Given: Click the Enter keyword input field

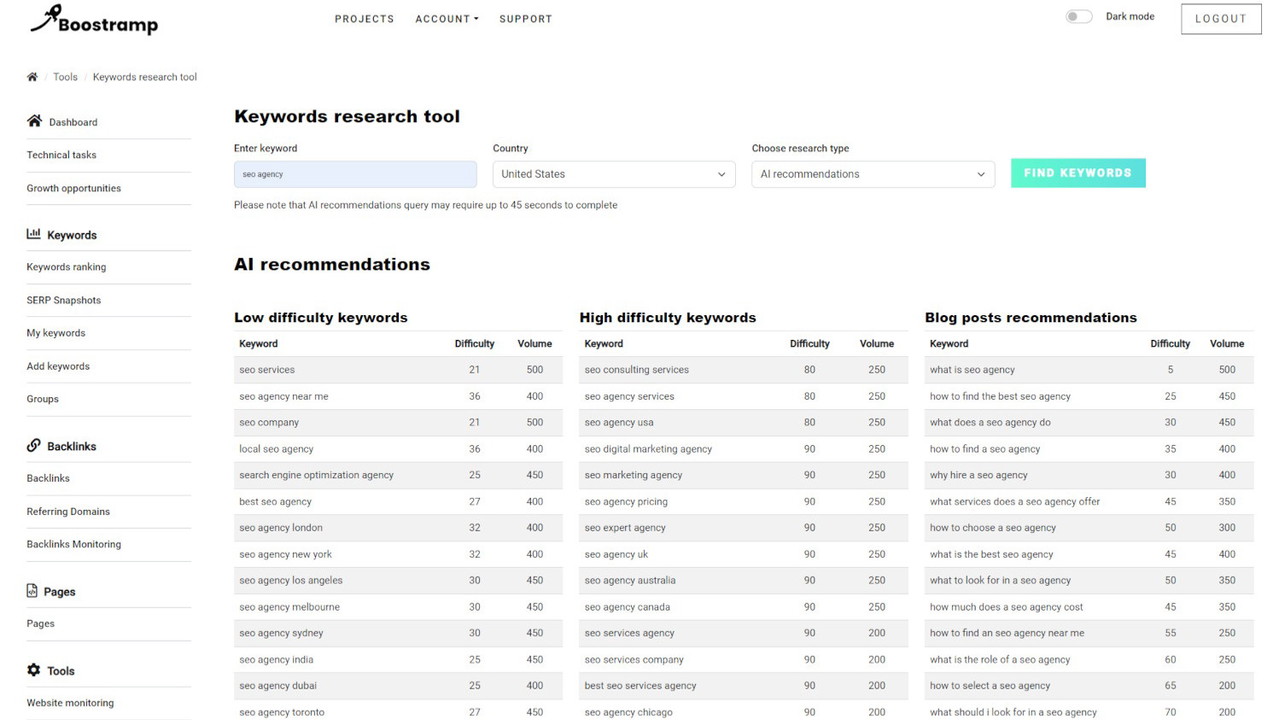Looking at the screenshot, I should click(355, 174).
